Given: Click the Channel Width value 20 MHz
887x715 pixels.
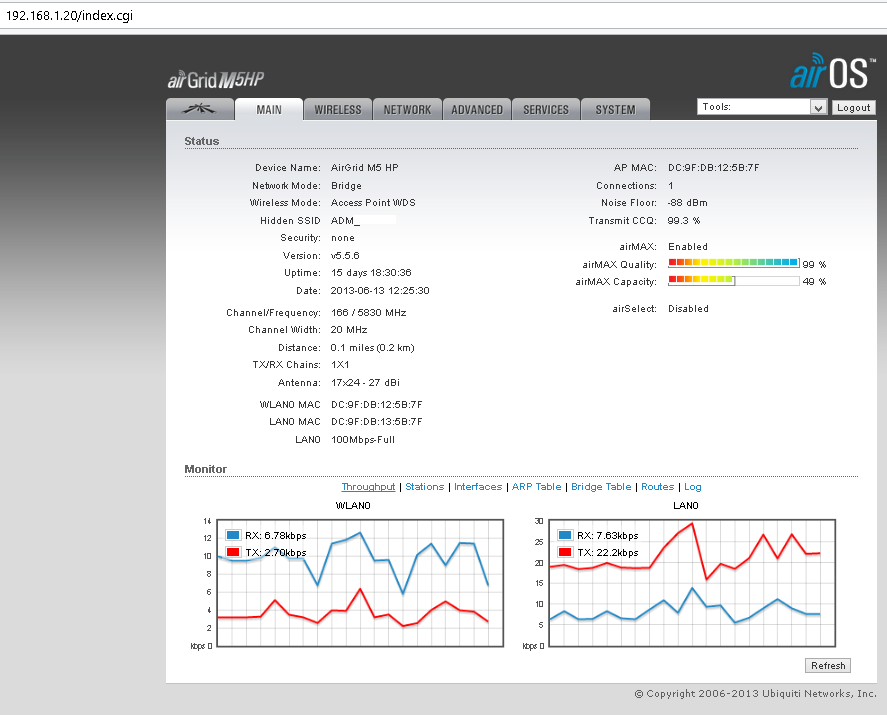Looking at the screenshot, I should [349, 330].
